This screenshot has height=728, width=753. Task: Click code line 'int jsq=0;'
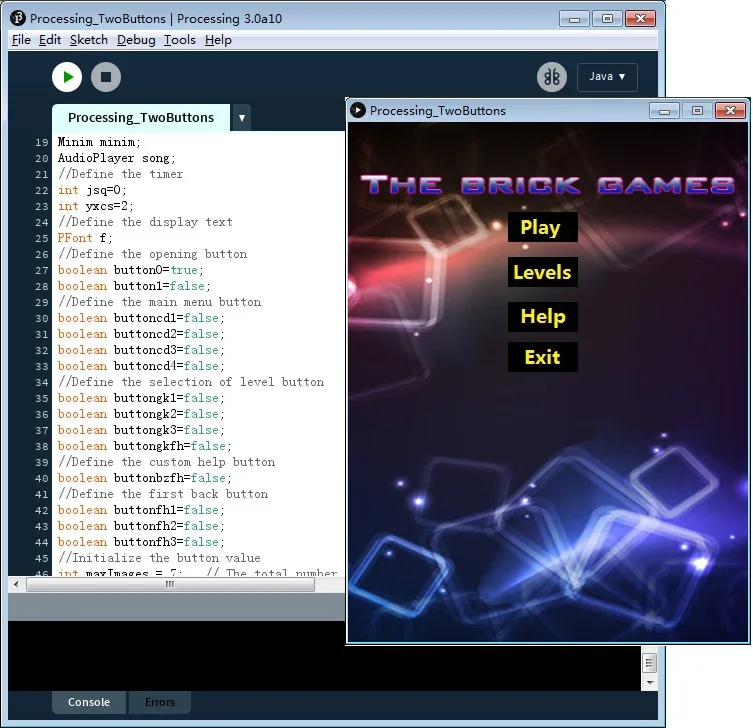[92, 190]
